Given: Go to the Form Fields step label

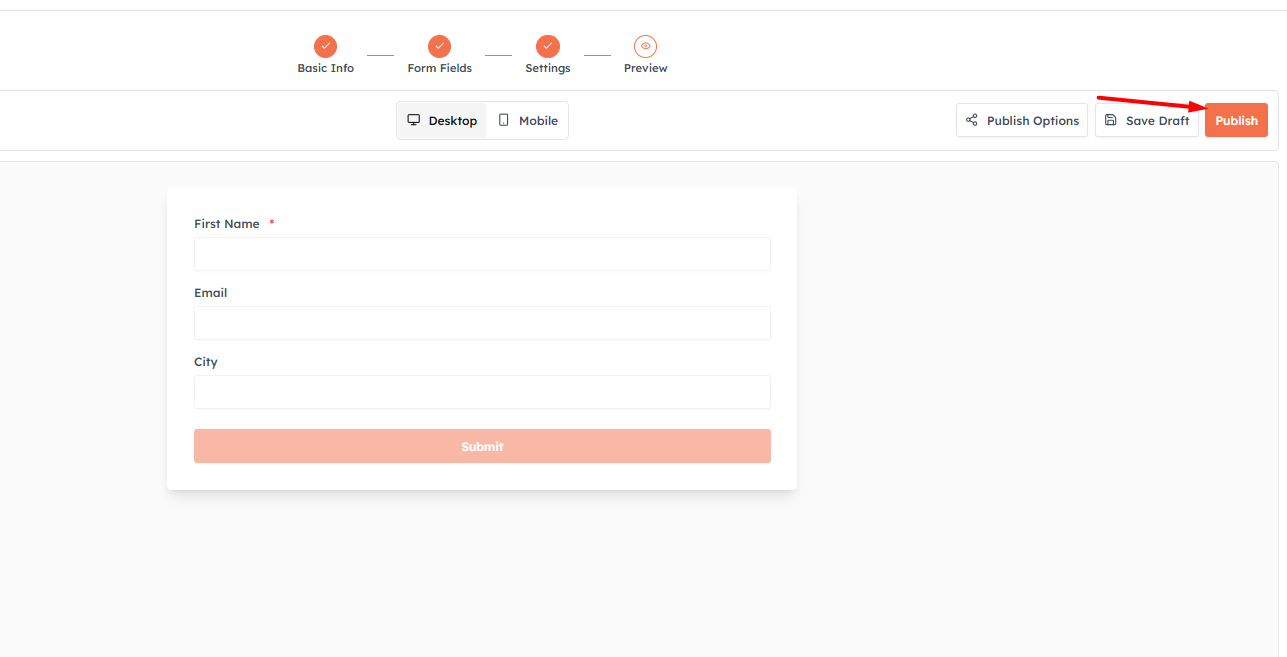Looking at the screenshot, I should pos(439,69).
